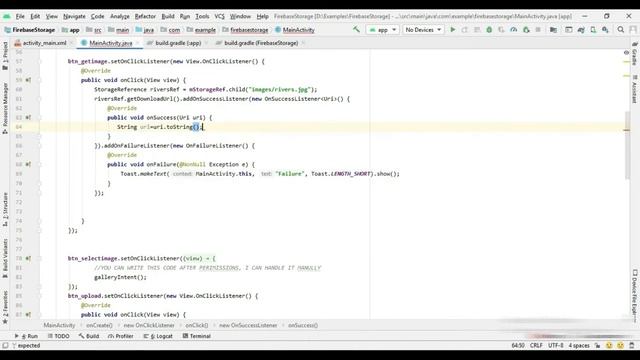Click the read-only lock icon in status bar
Image resolution: width=640 pixels, height=360 pixels.
click(598, 345)
